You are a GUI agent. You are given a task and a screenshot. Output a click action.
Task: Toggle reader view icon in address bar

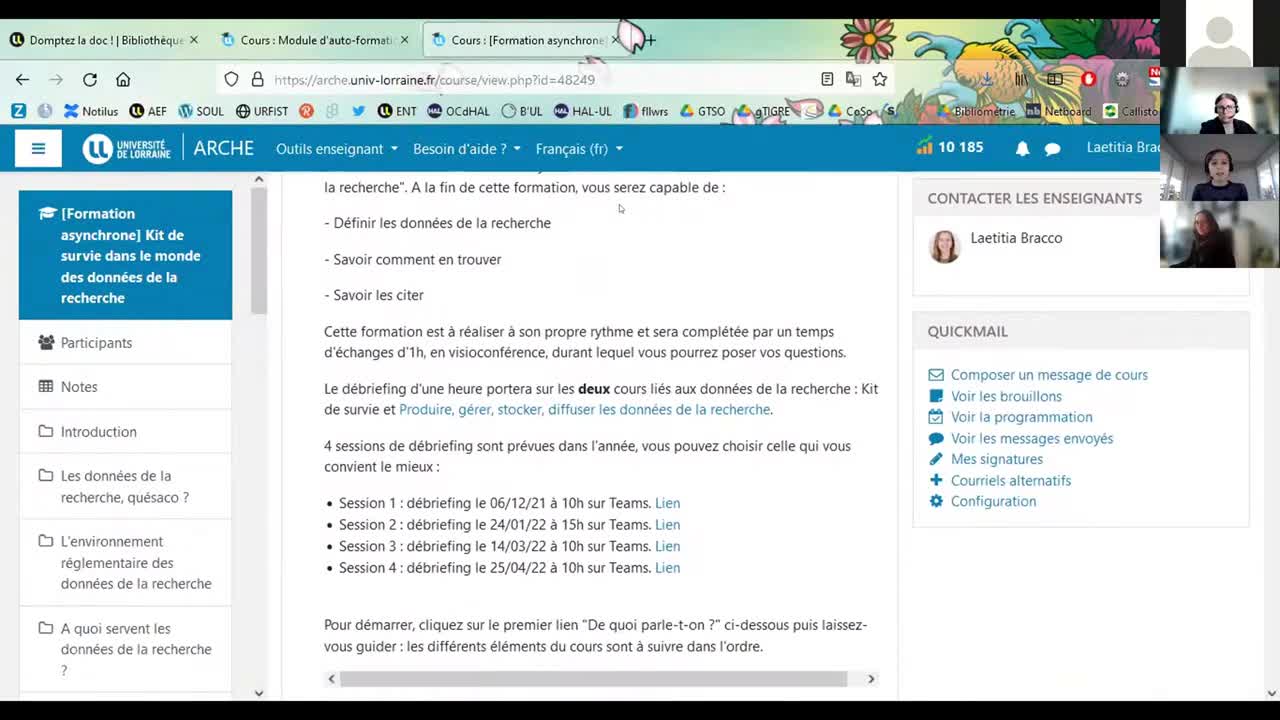827,79
